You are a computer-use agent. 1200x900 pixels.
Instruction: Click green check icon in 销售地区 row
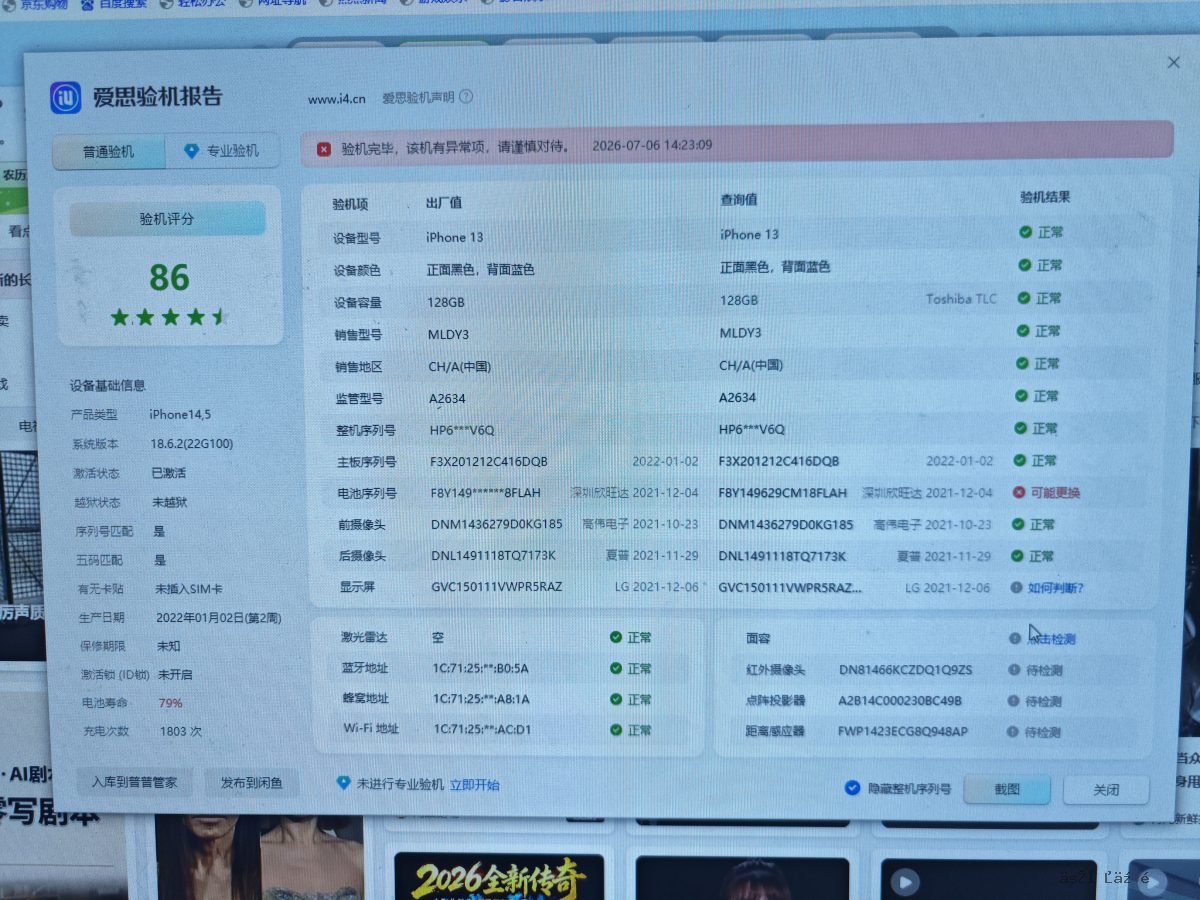coord(1023,363)
